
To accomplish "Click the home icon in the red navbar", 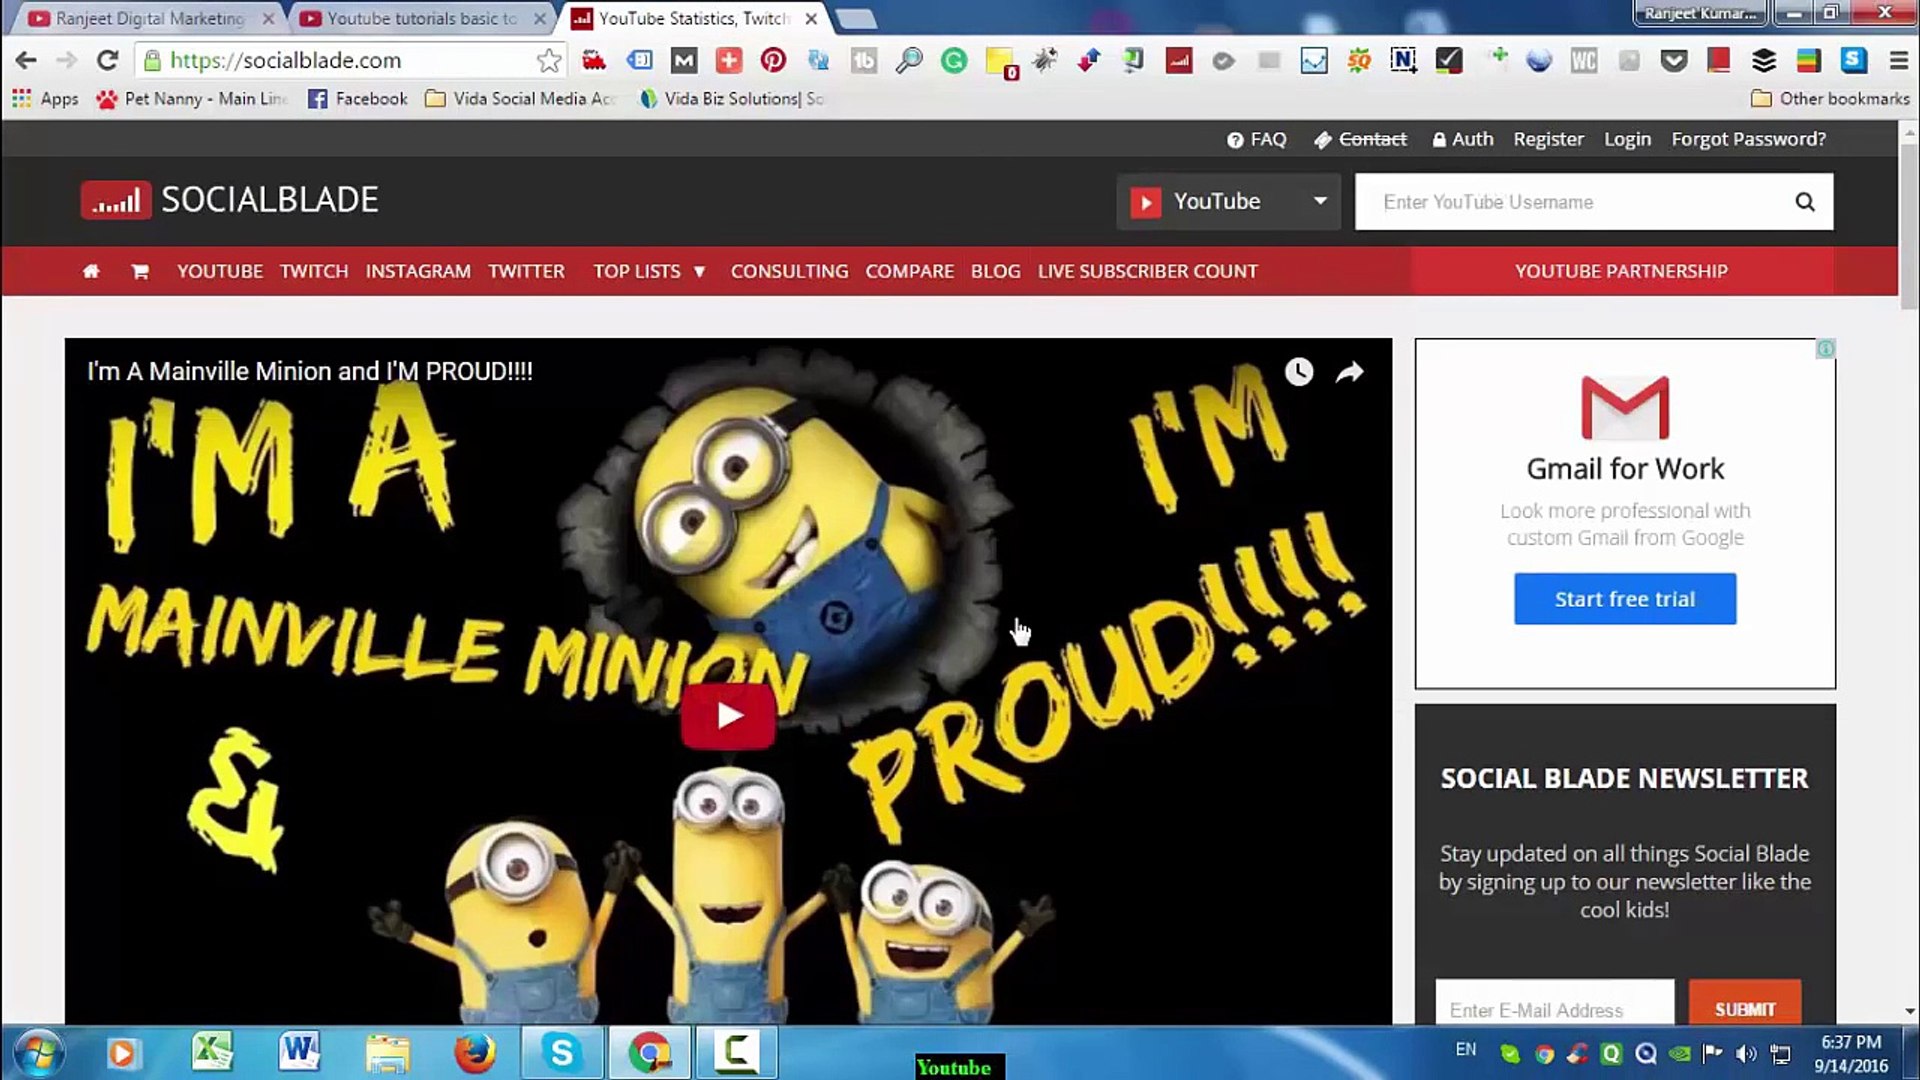I will tap(91, 271).
